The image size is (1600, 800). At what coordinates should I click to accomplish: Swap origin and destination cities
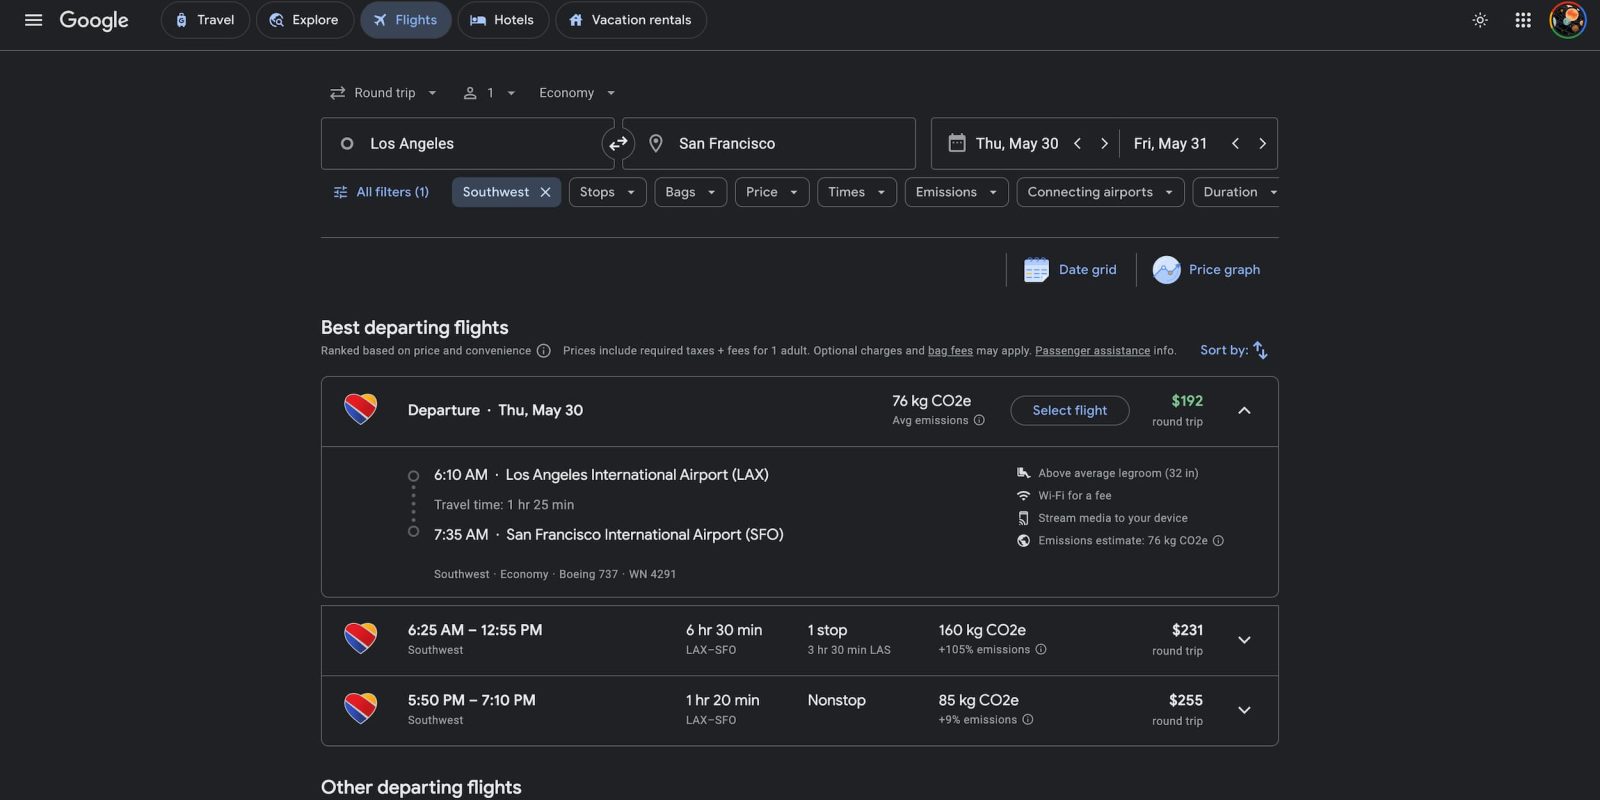pyautogui.click(x=618, y=144)
